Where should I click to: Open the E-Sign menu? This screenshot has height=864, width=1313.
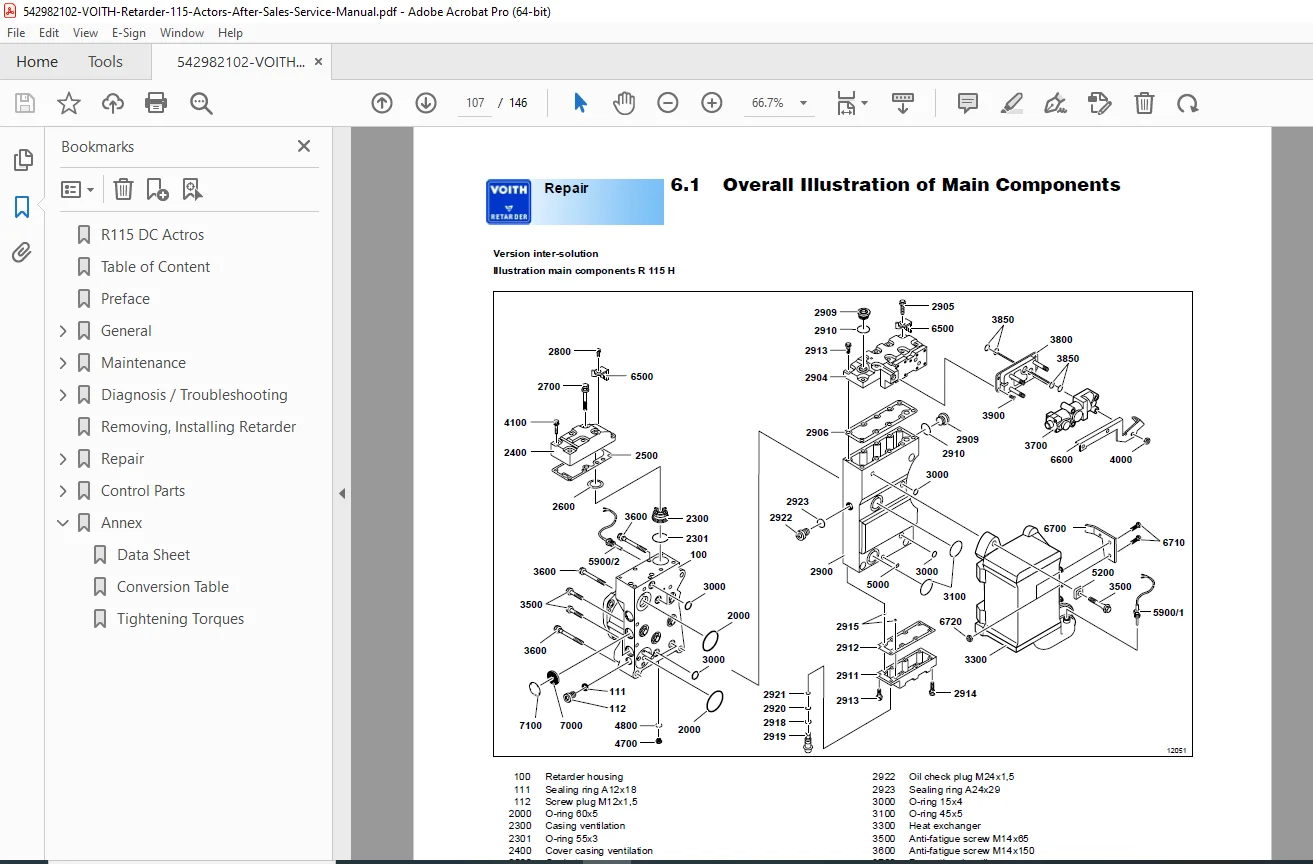coord(129,33)
